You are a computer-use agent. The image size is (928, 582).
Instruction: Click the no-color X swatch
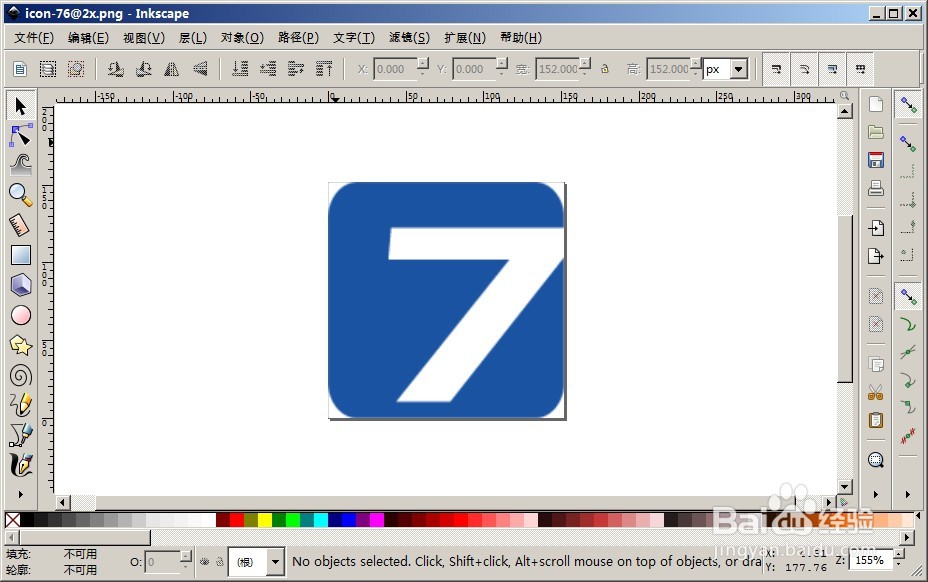12,520
